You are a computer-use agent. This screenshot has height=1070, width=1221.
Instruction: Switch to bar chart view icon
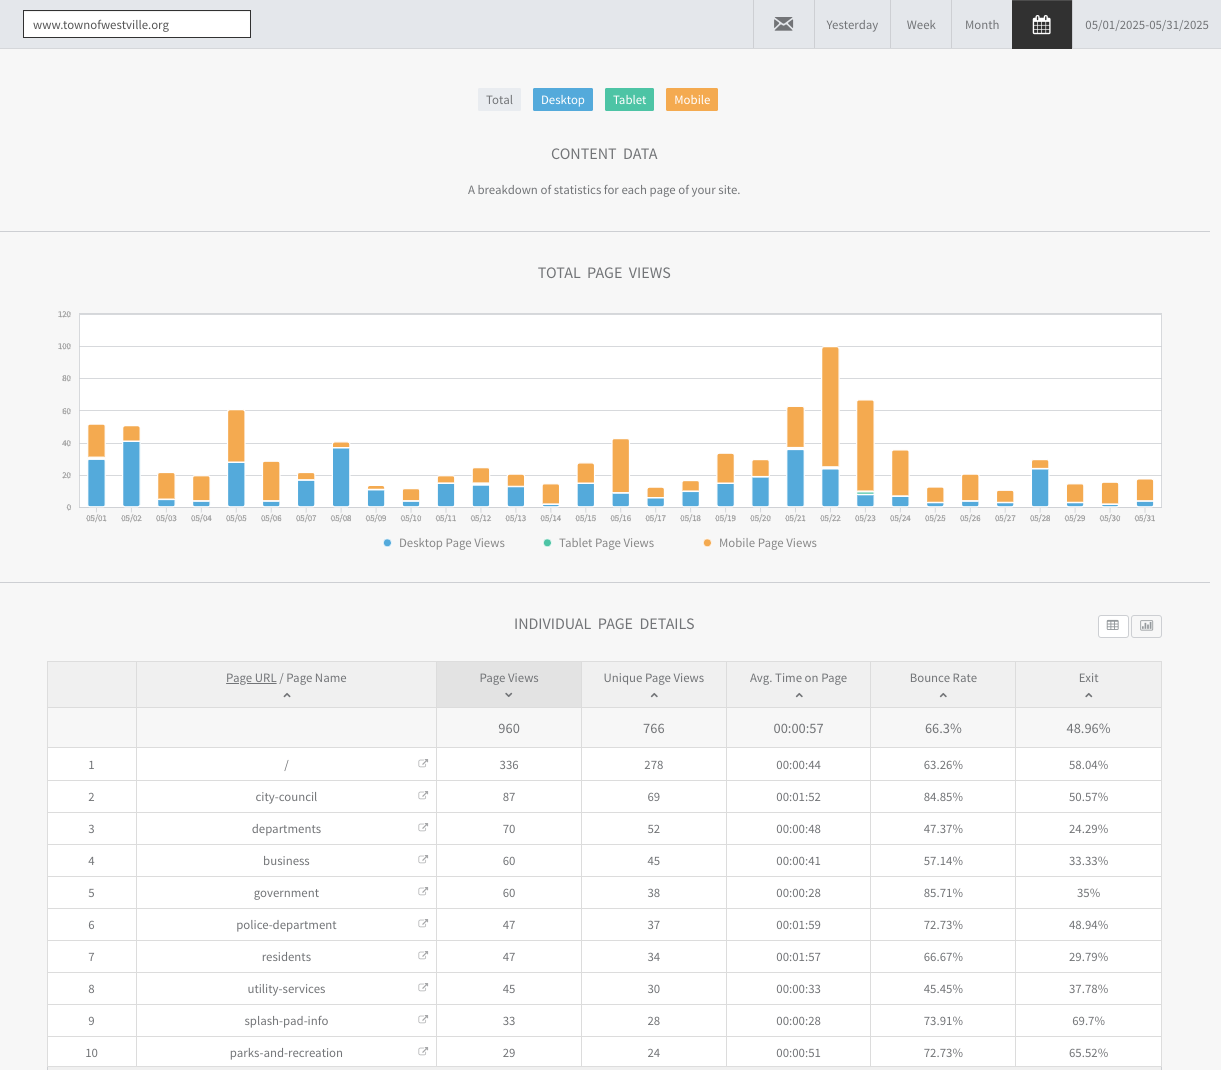click(x=1146, y=626)
